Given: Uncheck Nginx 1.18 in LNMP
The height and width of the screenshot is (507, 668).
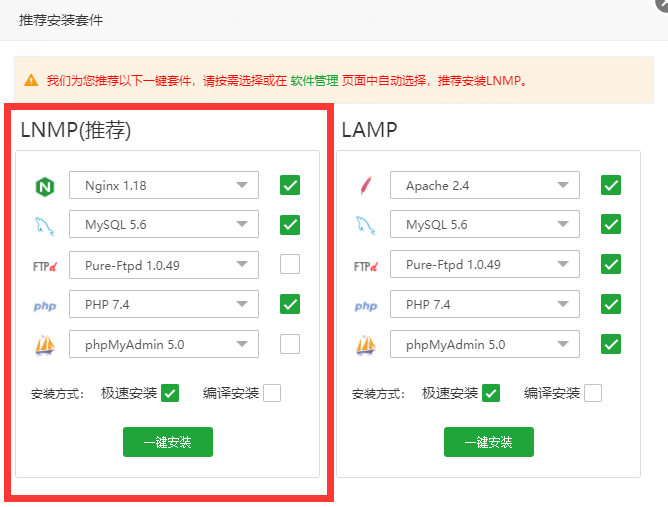Looking at the screenshot, I should (290, 185).
